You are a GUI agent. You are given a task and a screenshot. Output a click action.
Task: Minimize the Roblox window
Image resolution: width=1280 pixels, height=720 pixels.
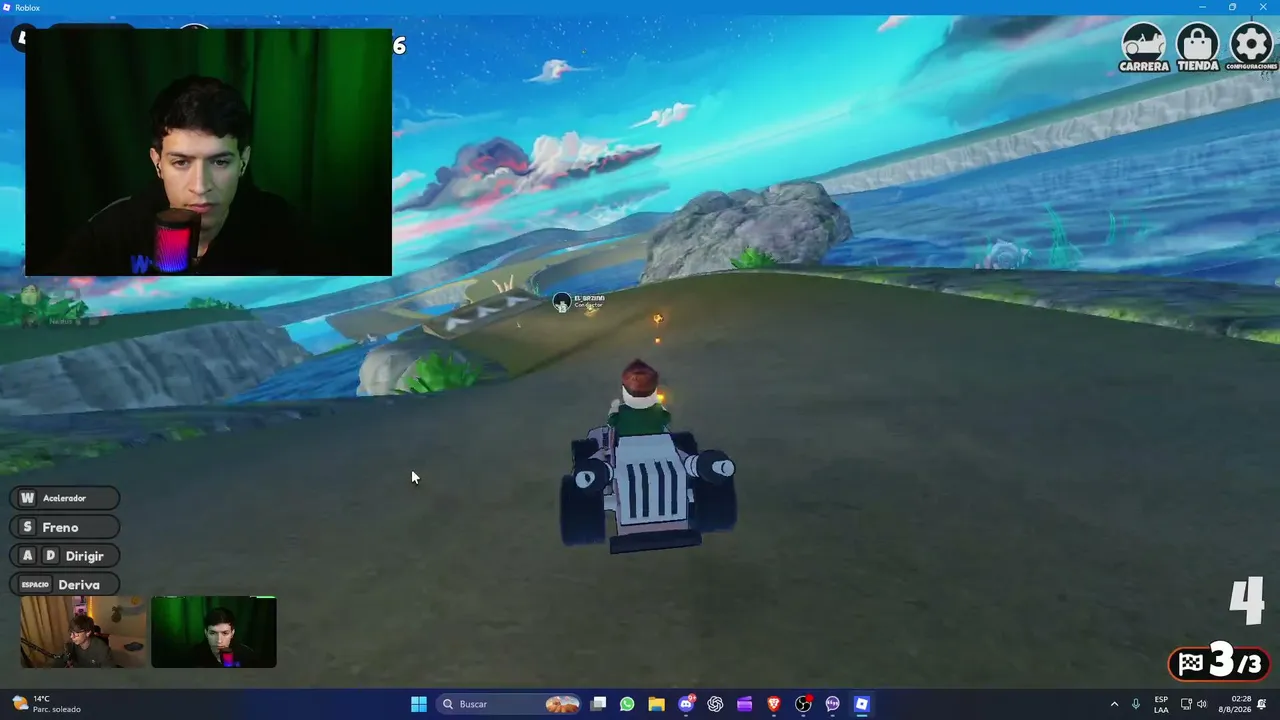pyautogui.click(x=1203, y=7)
